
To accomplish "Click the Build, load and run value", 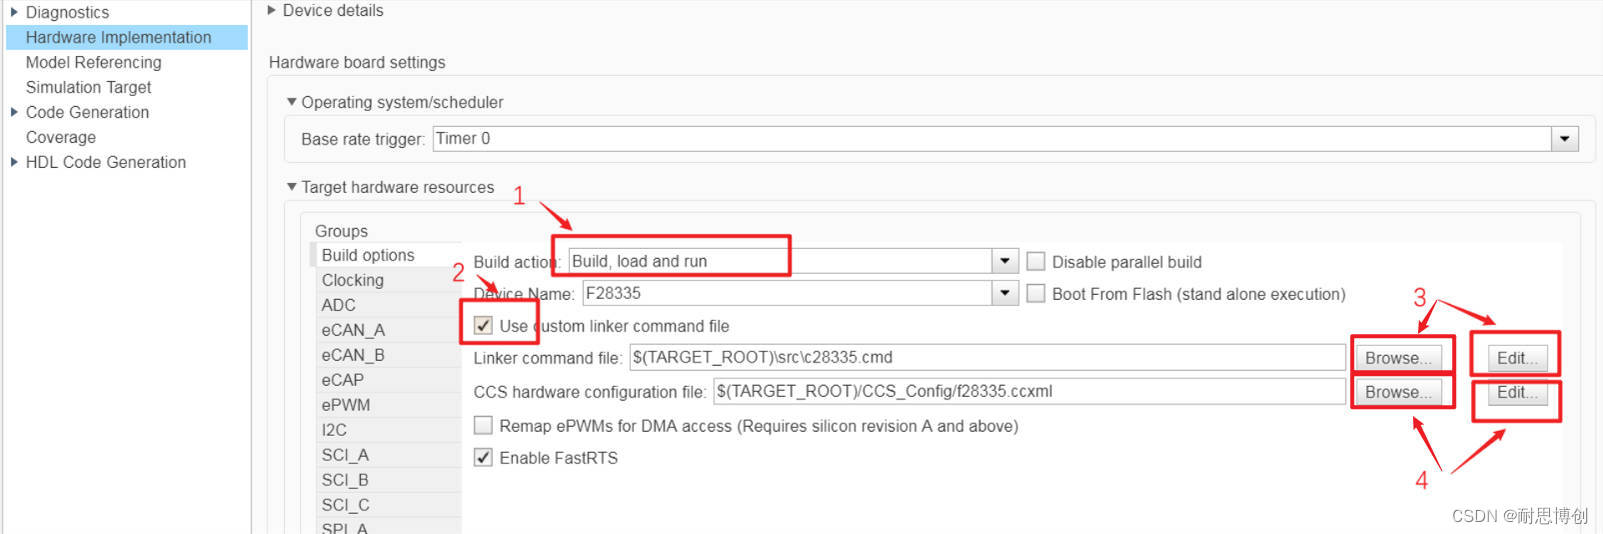I will click(639, 261).
